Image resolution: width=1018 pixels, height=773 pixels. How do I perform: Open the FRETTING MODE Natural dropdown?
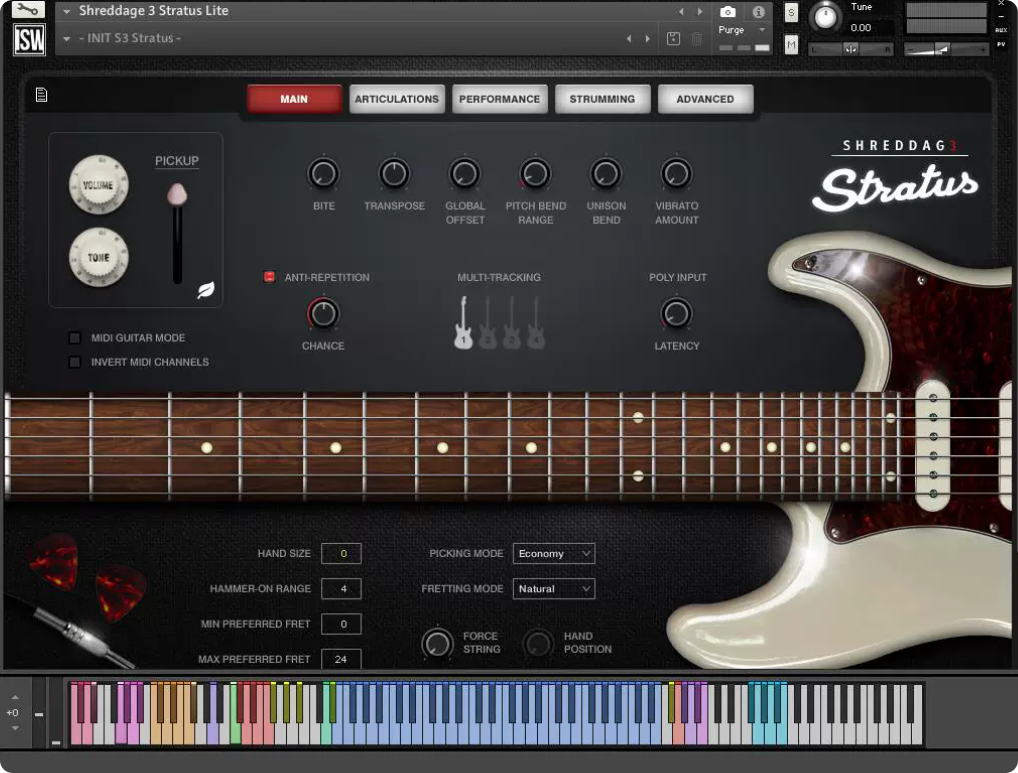pyautogui.click(x=554, y=589)
